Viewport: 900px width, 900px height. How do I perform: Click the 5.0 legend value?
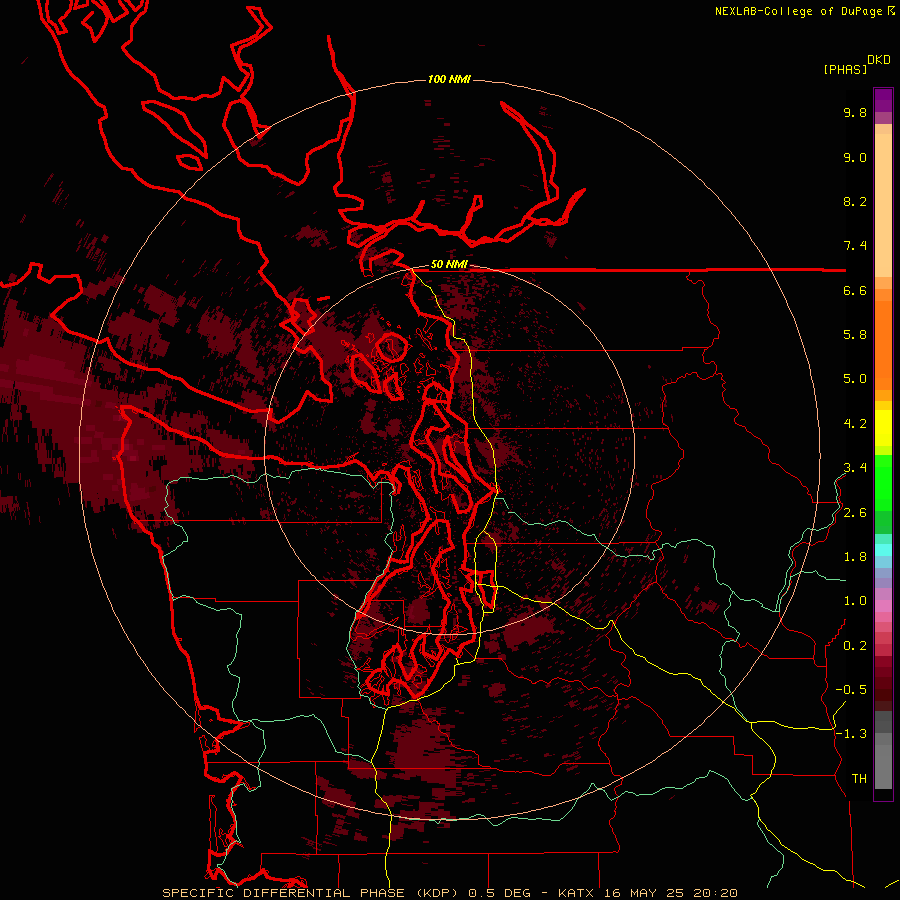click(x=855, y=379)
